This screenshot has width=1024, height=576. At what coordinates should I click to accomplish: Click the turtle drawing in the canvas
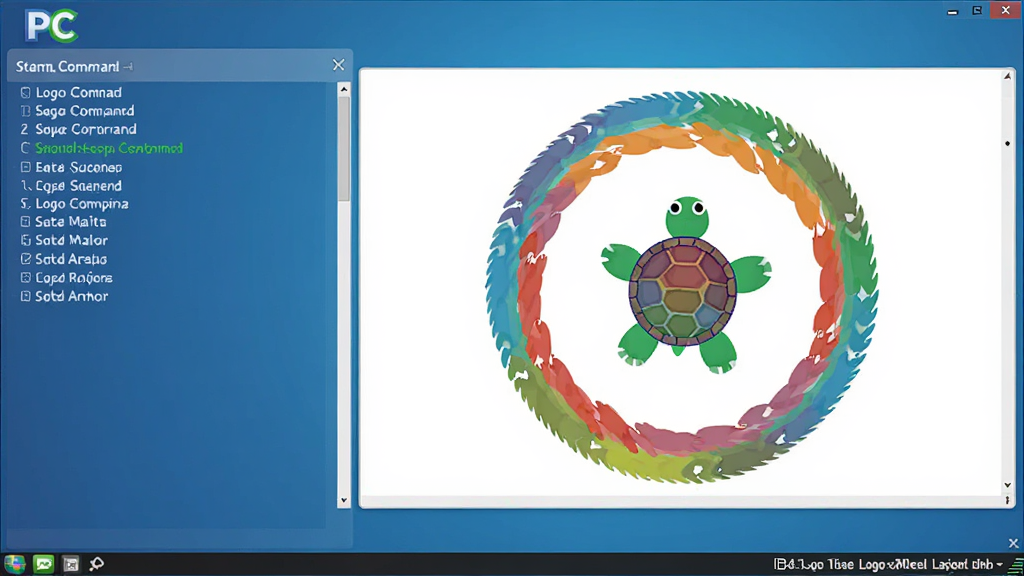[684, 285]
